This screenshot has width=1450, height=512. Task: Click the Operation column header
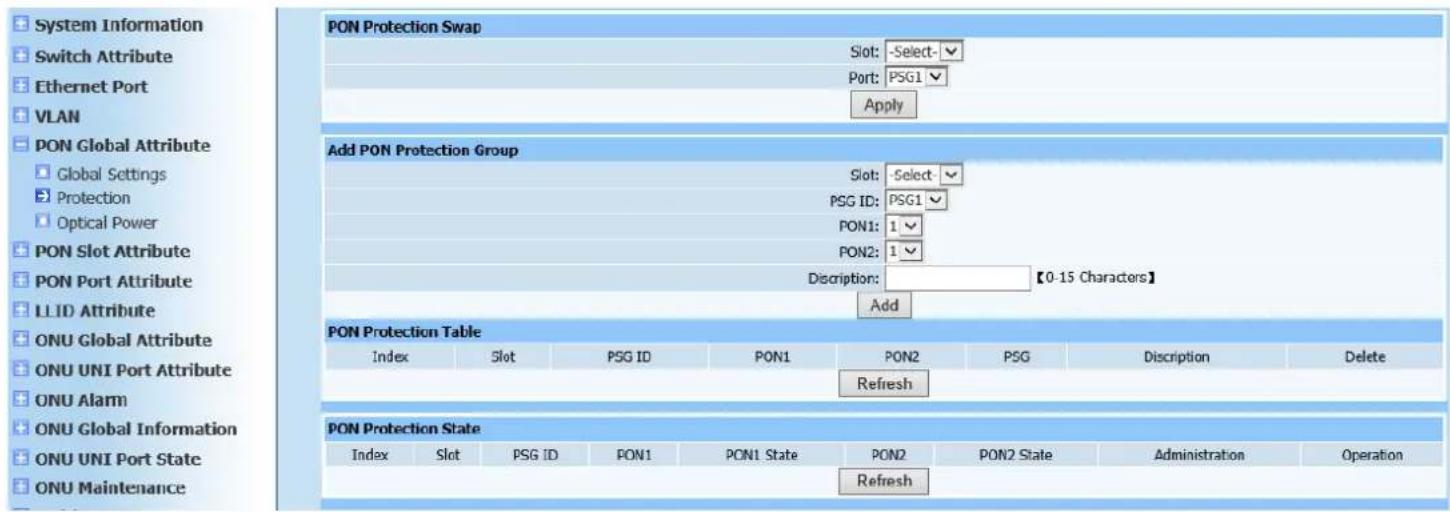[1371, 455]
